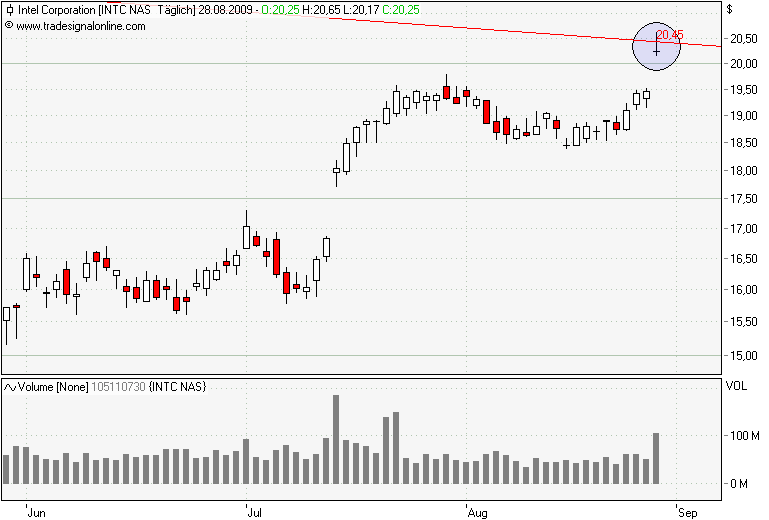Viewport: 769px width, 520px height.
Task: Click the volume value 105110730
Action: click(118, 387)
